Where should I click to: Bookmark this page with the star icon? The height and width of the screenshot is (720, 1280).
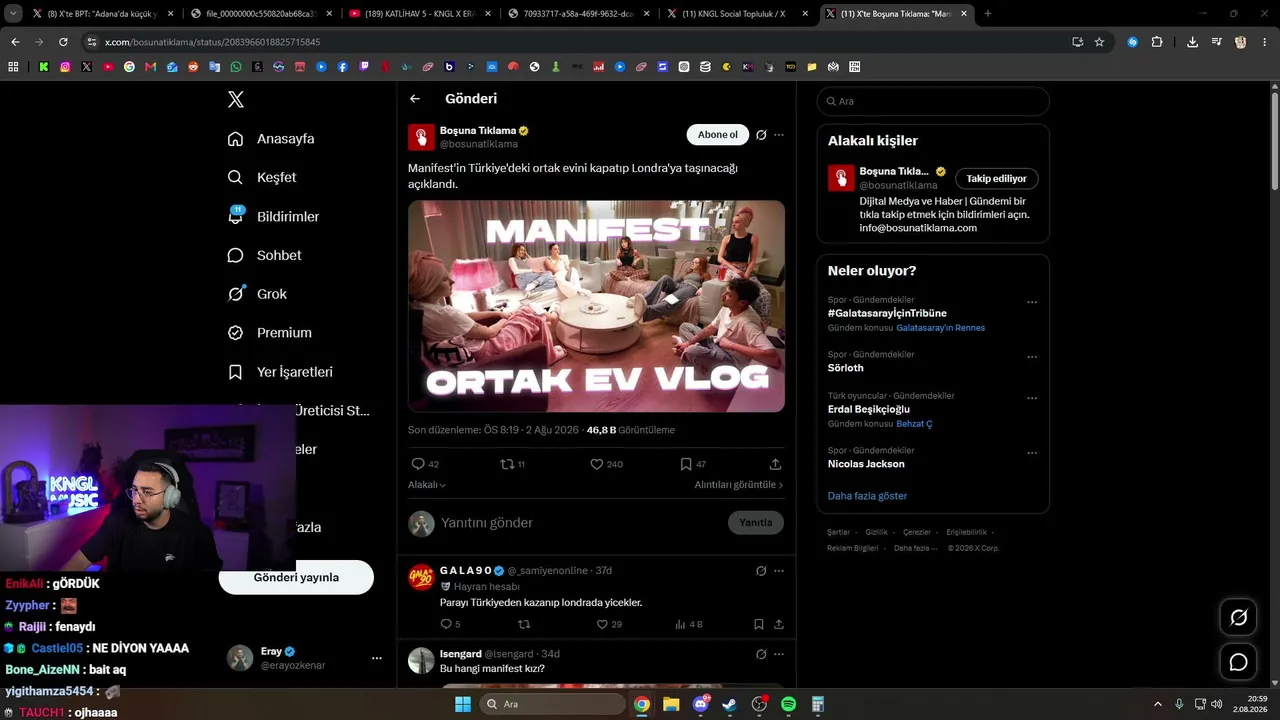pyautogui.click(x=1099, y=42)
